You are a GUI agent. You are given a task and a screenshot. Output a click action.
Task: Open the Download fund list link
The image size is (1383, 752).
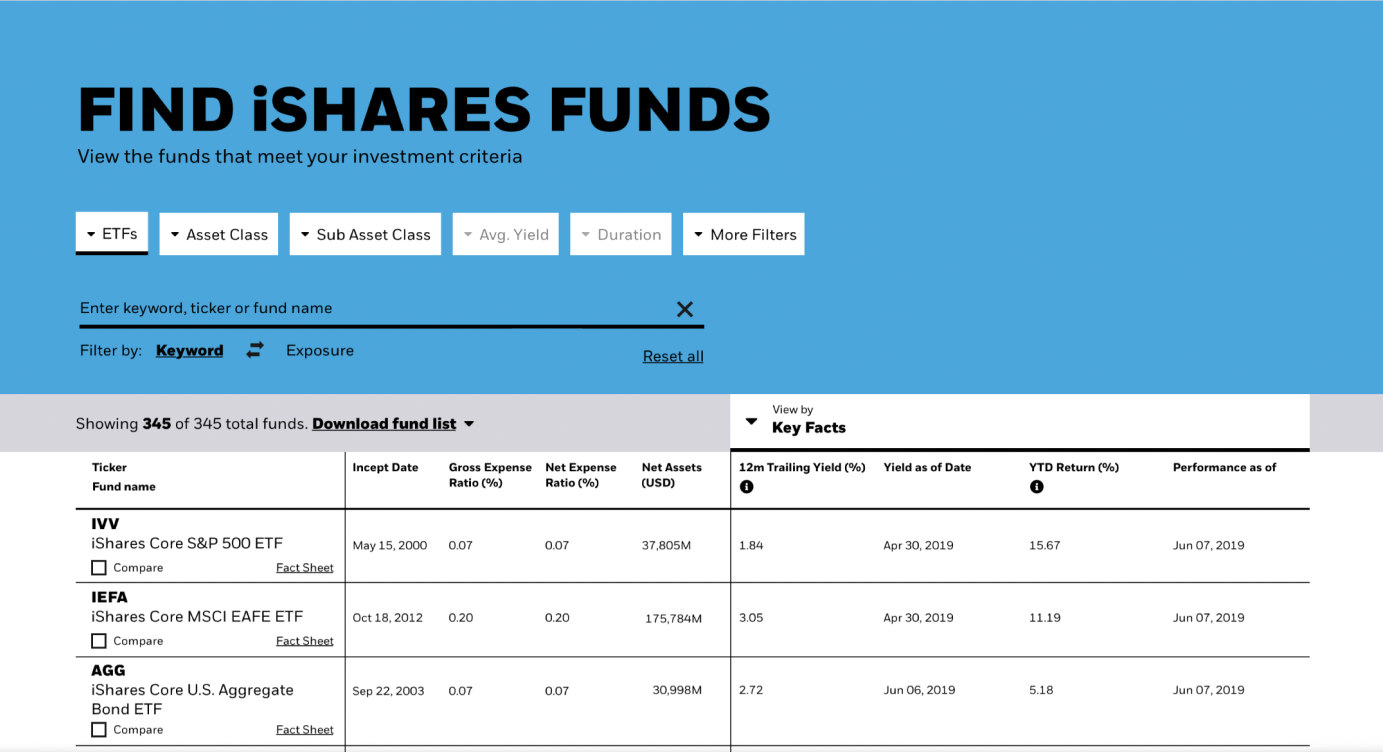(x=384, y=424)
